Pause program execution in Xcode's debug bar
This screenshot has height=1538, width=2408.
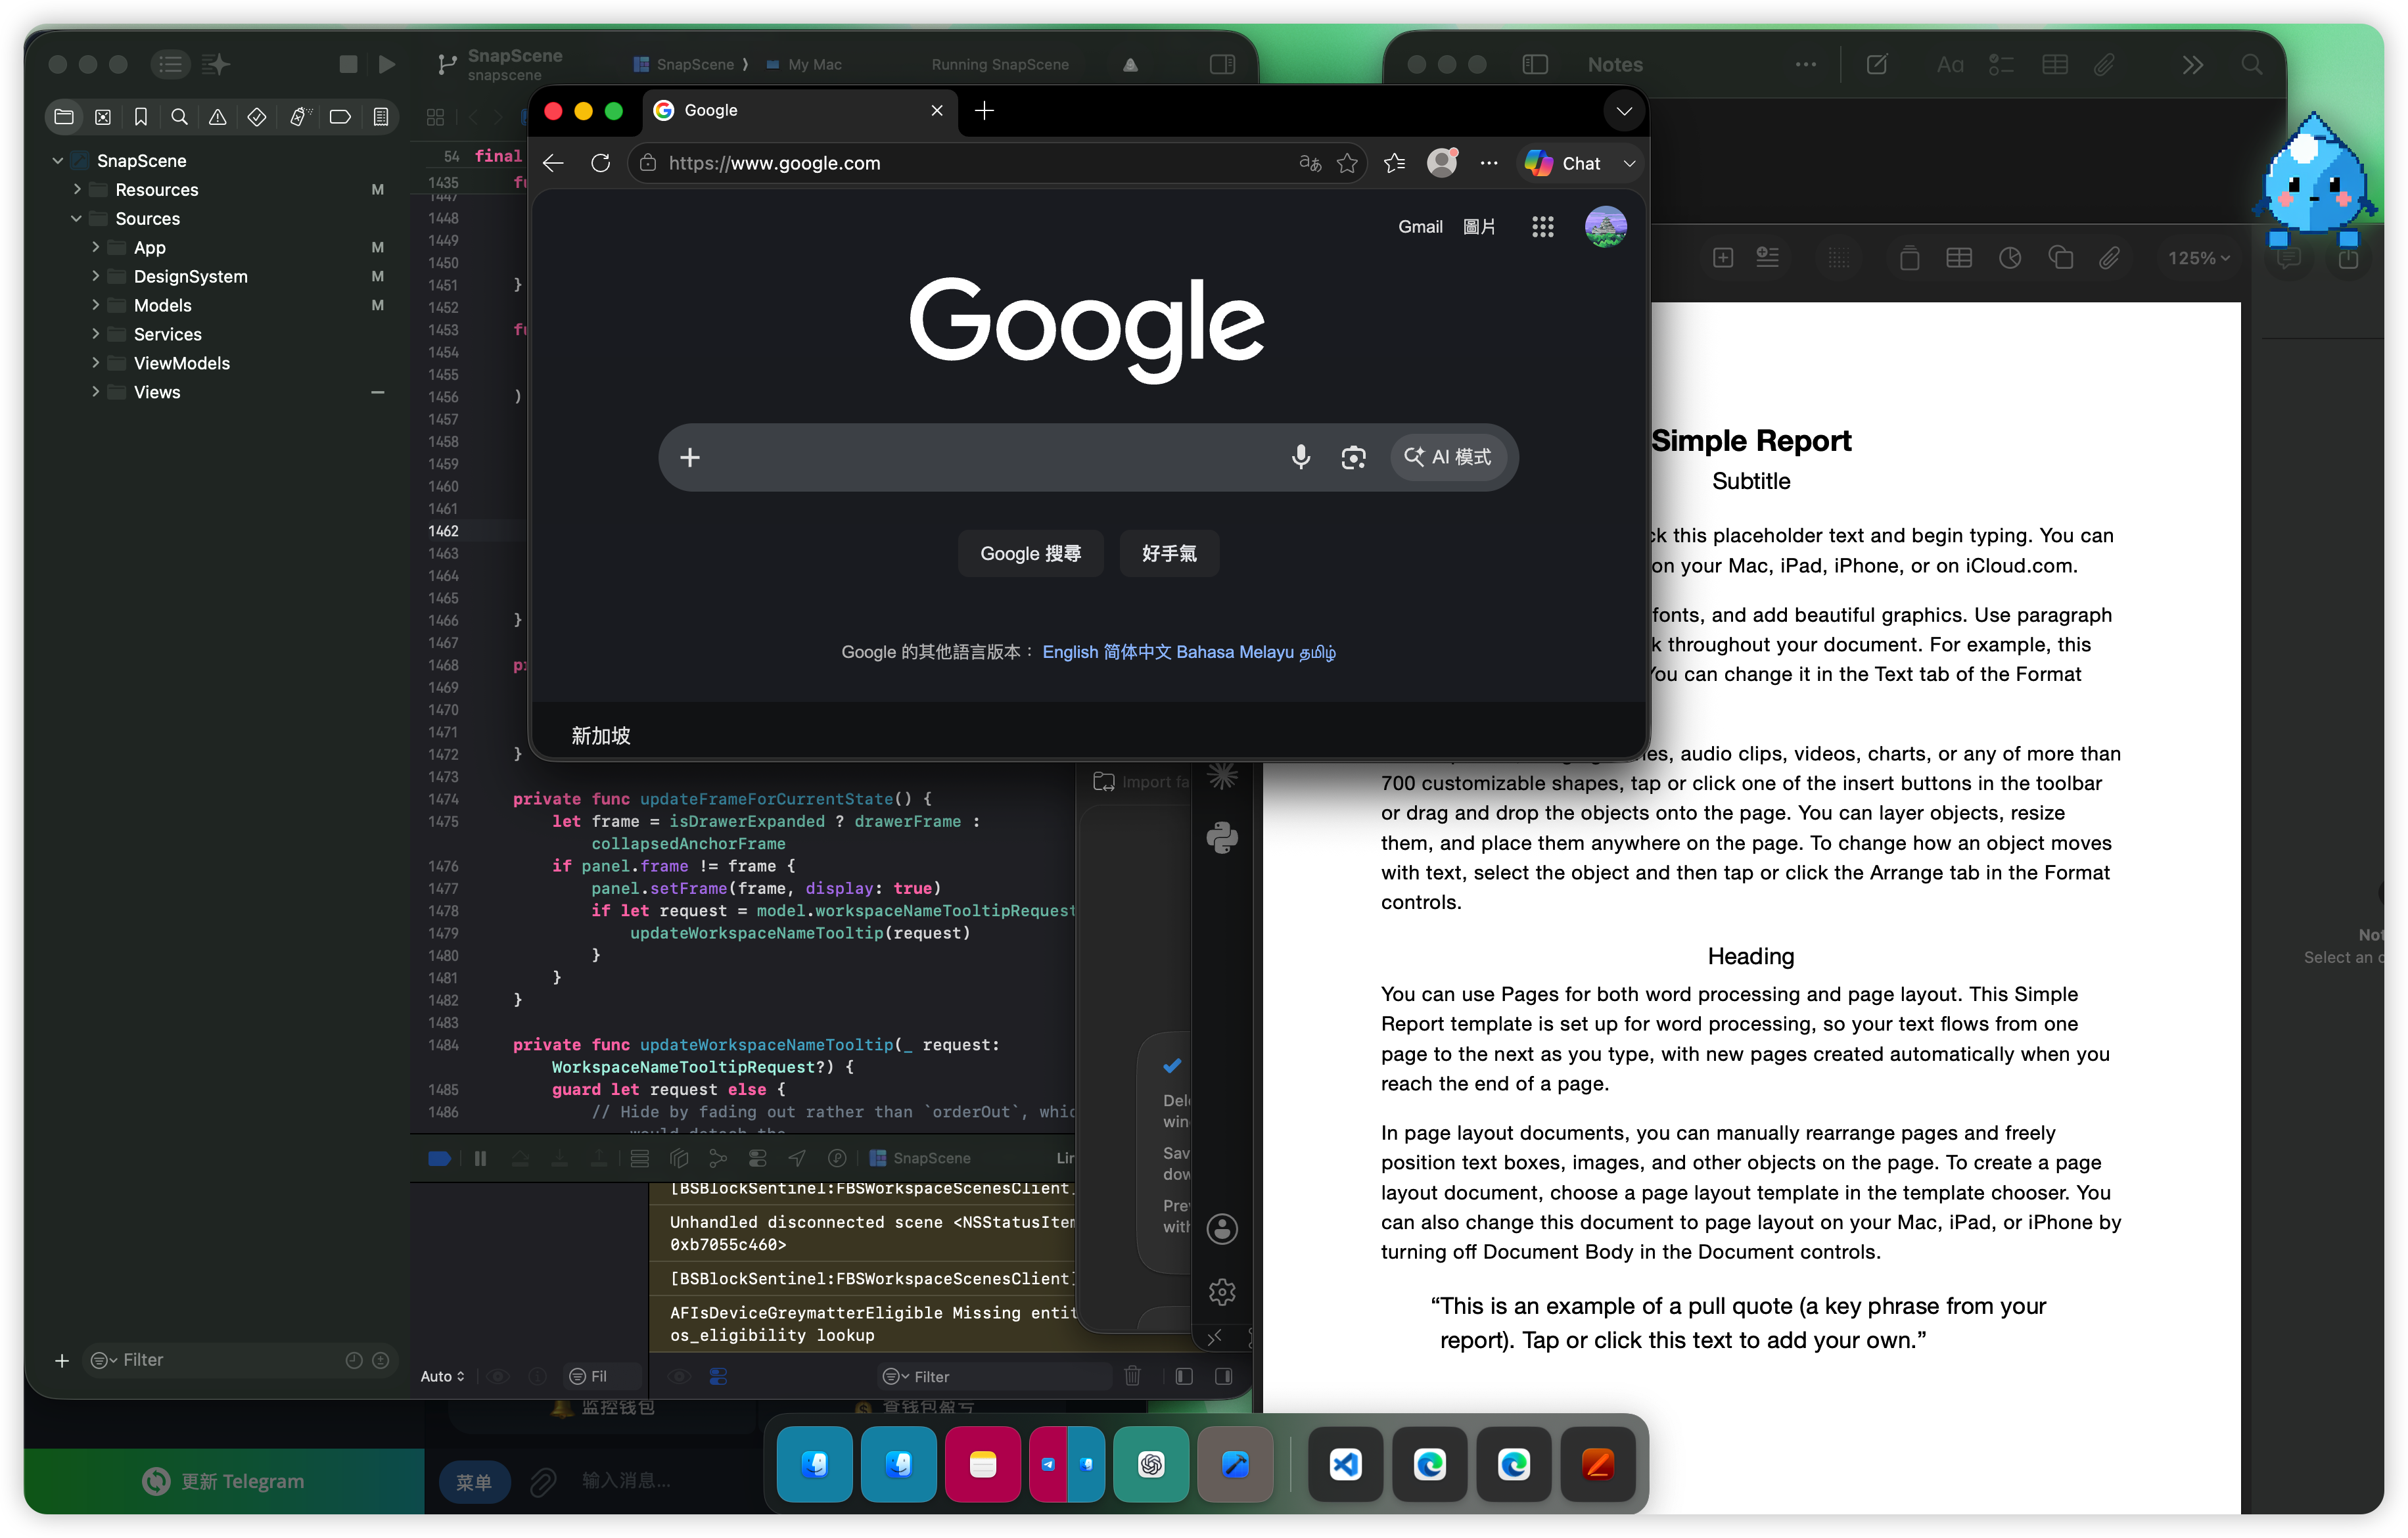coord(480,1158)
